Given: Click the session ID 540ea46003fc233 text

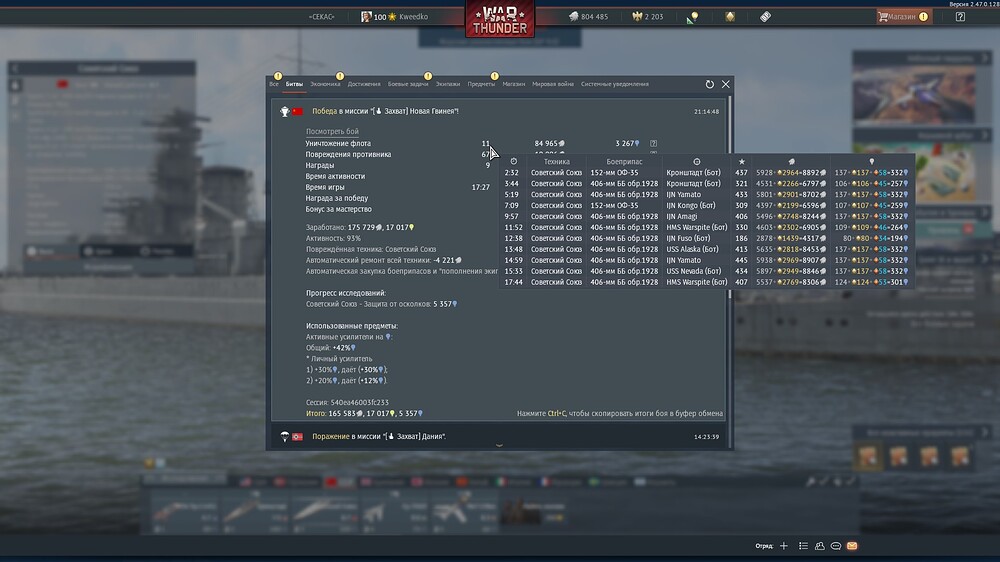Looking at the screenshot, I should (359, 403).
